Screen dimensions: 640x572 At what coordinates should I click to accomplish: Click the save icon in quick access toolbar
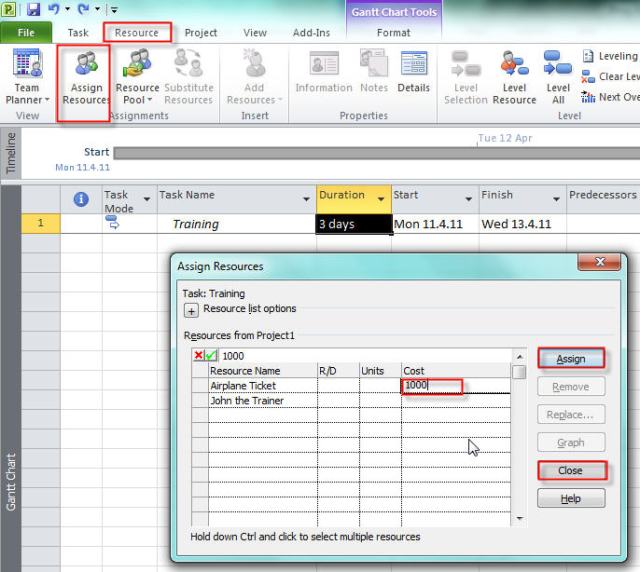(x=33, y=10)
